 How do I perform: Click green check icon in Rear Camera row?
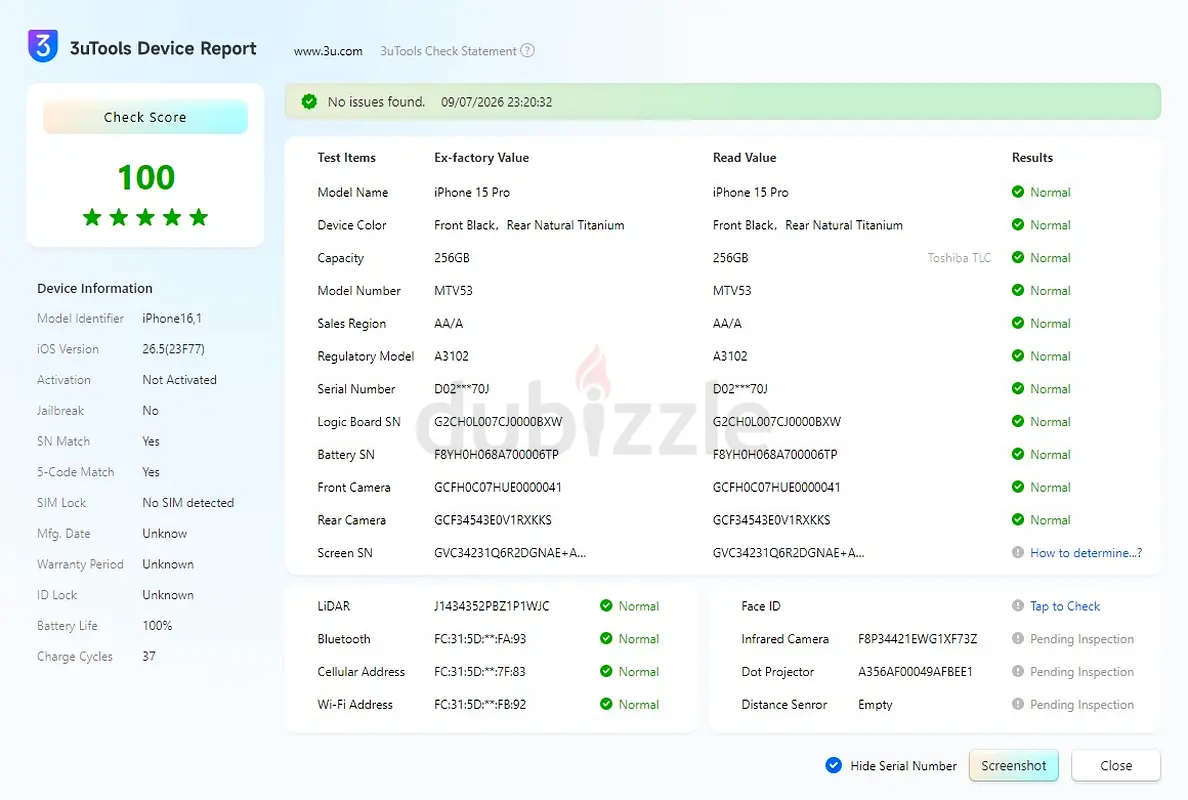coord(1018,520)
